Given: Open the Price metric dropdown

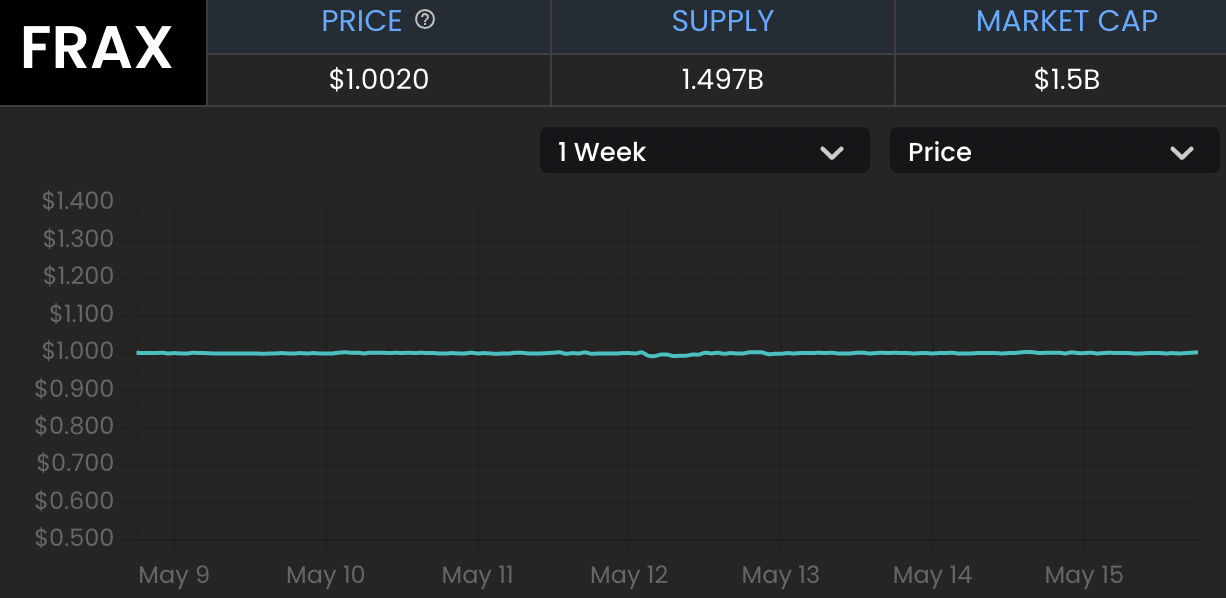Looking at the screenshot, I should click(x=1054, y=152).
